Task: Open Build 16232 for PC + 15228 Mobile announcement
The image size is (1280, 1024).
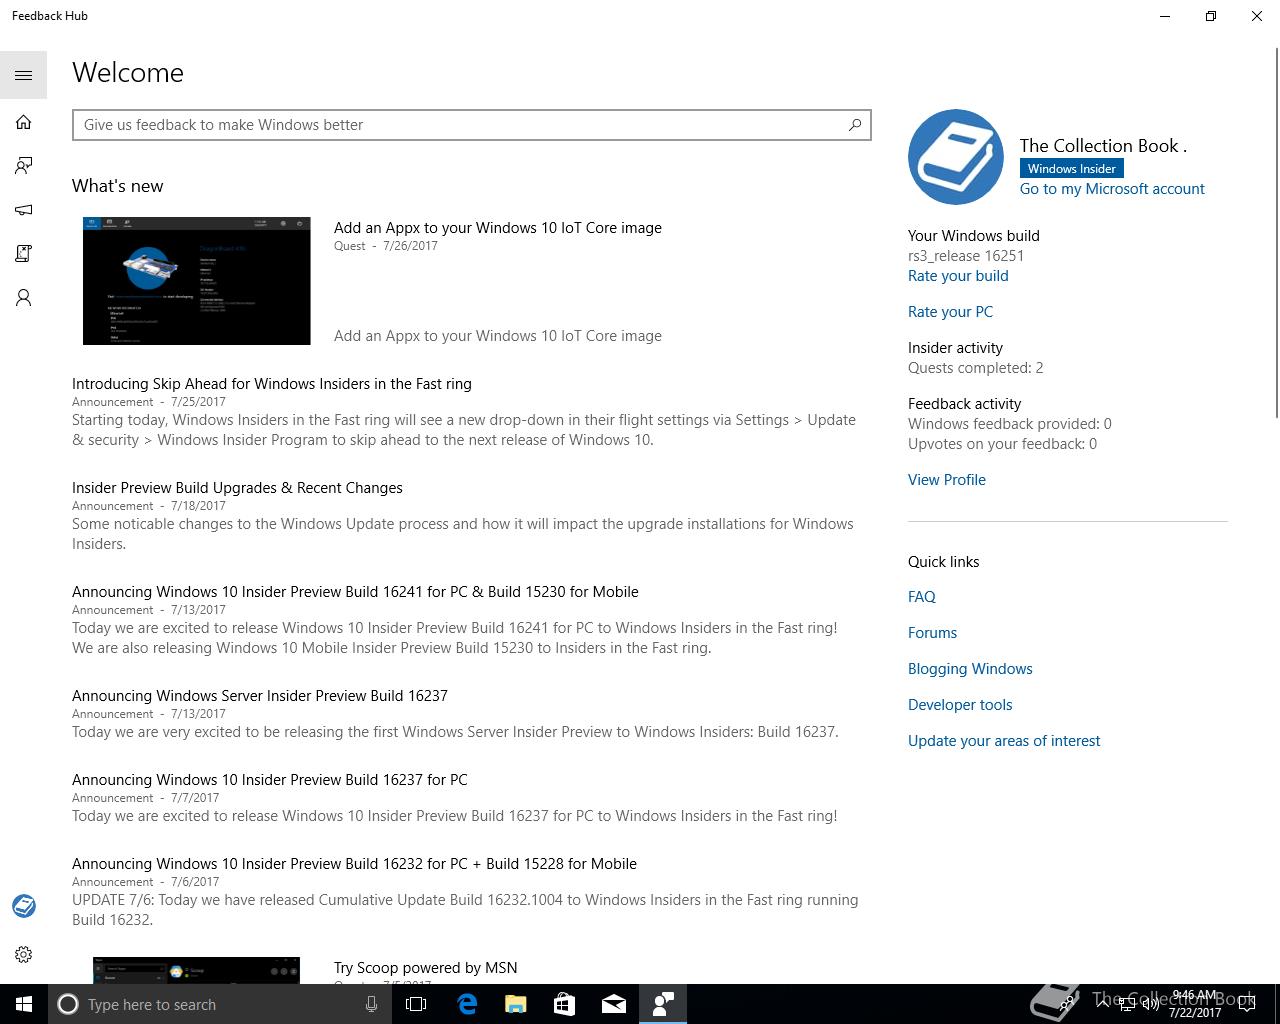Action: pos(354,864)
